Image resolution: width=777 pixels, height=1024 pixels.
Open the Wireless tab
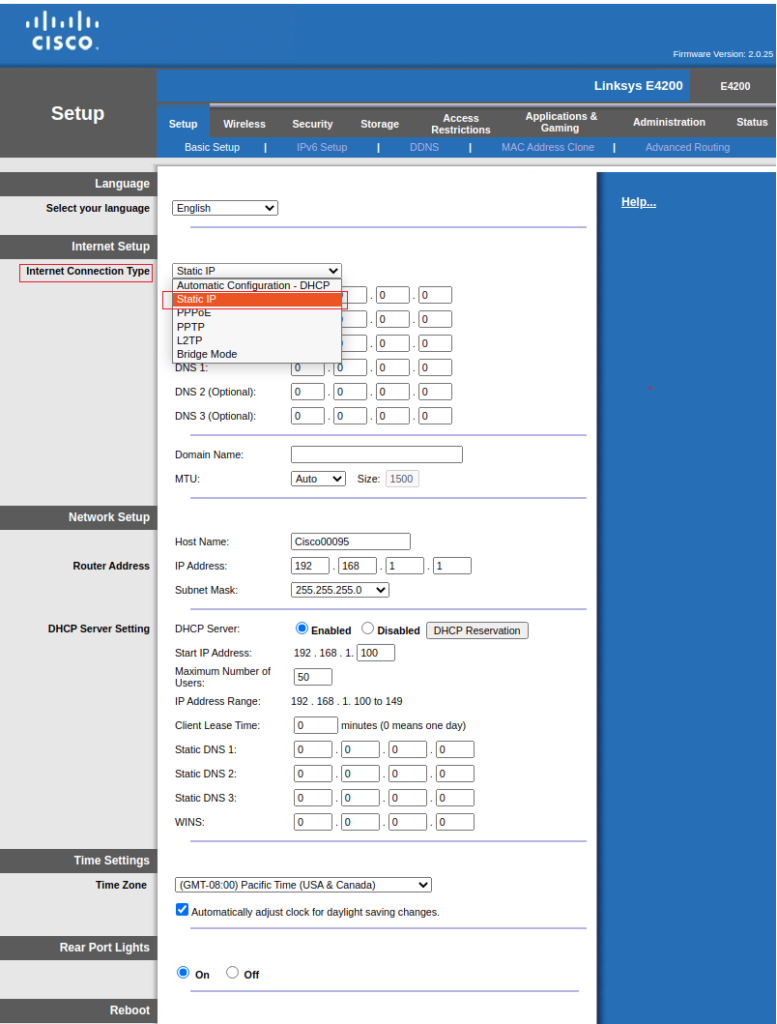pos(244,124)
